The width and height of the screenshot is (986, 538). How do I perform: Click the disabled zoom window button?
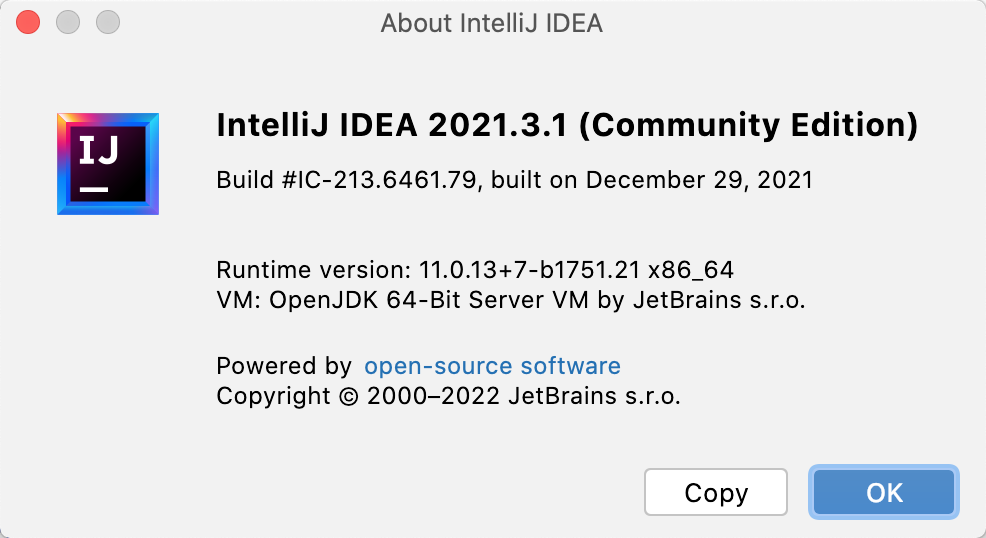point(108,22)
